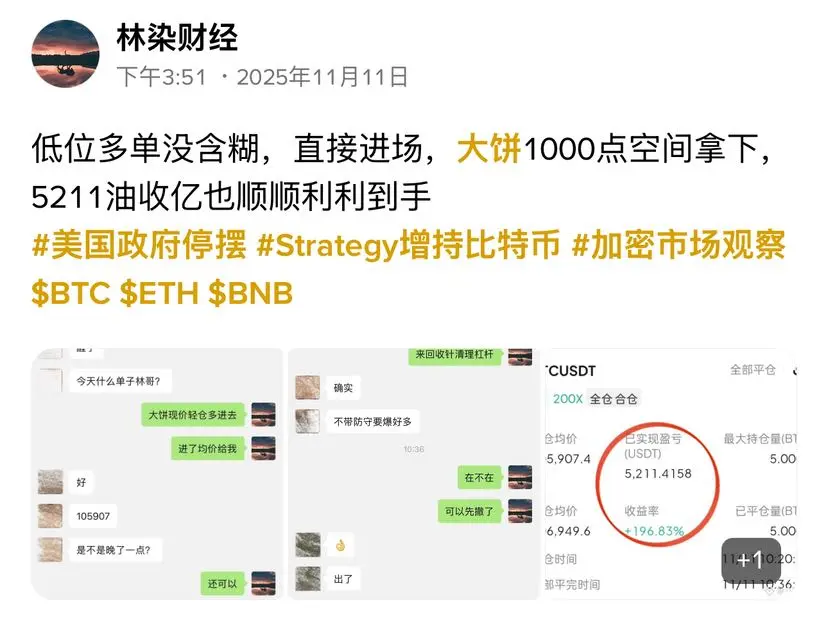Click the red-circled 5,211.4158 profit figure

tap(658, 474)
